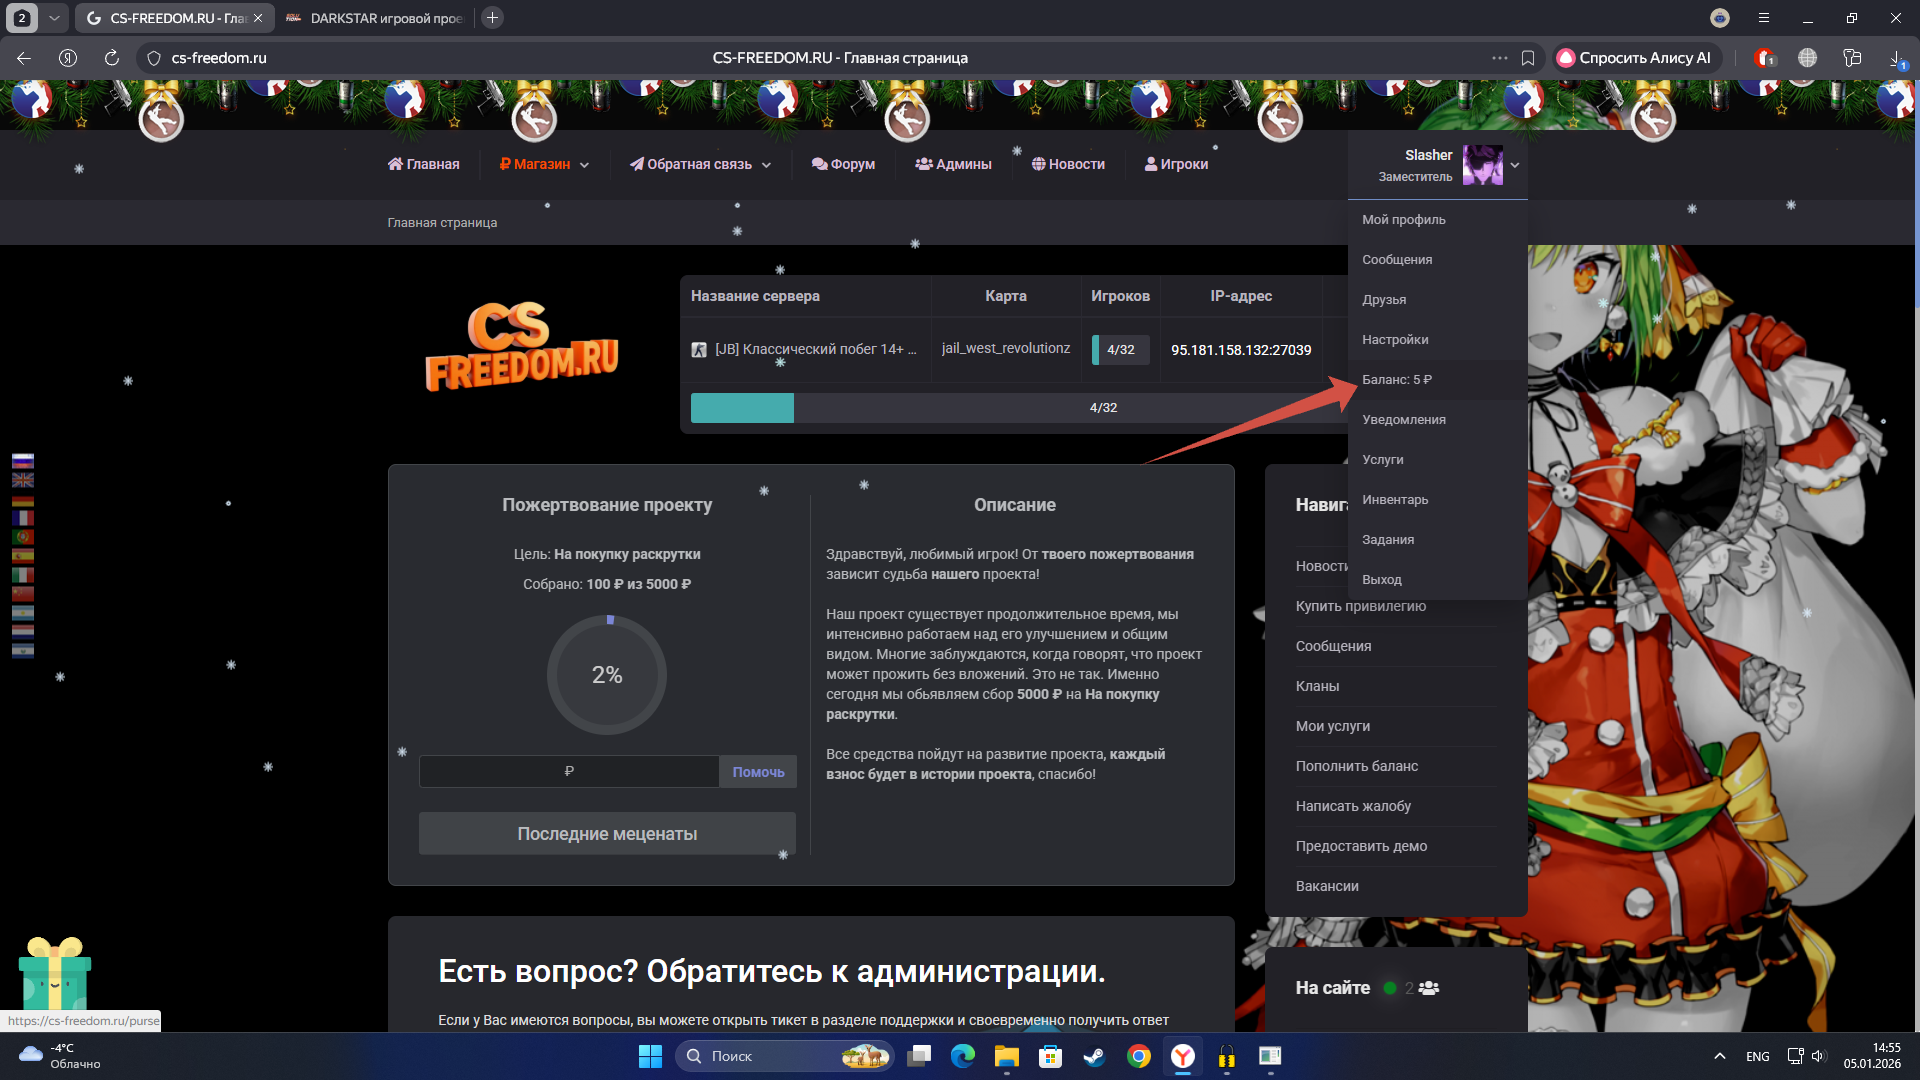Collapse the user menu chevron

tap(1515, 165)
